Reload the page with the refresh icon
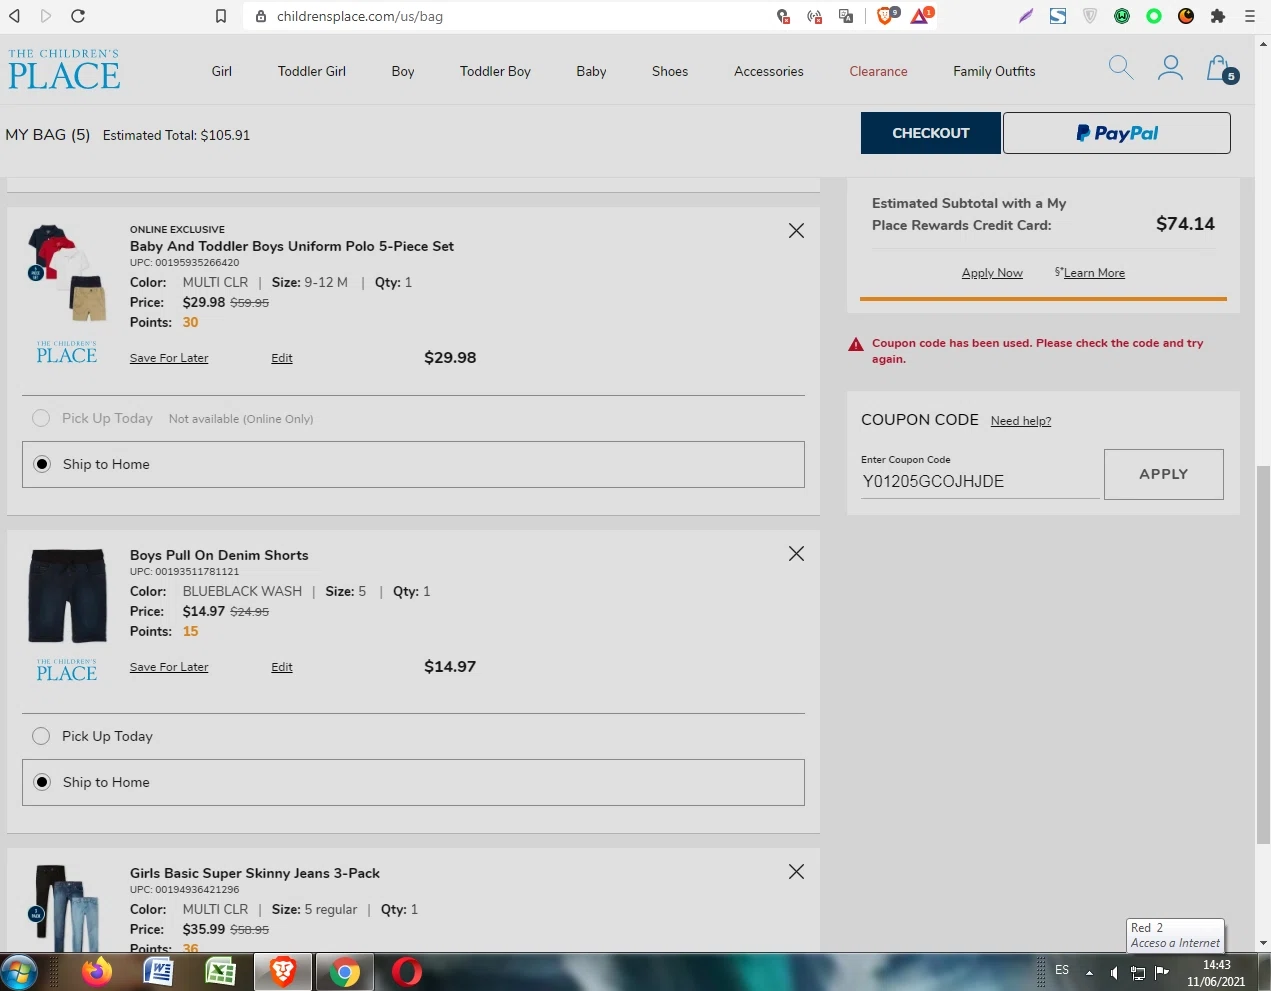This screenshot has height=991, width=1271. [x=78, y=16]
